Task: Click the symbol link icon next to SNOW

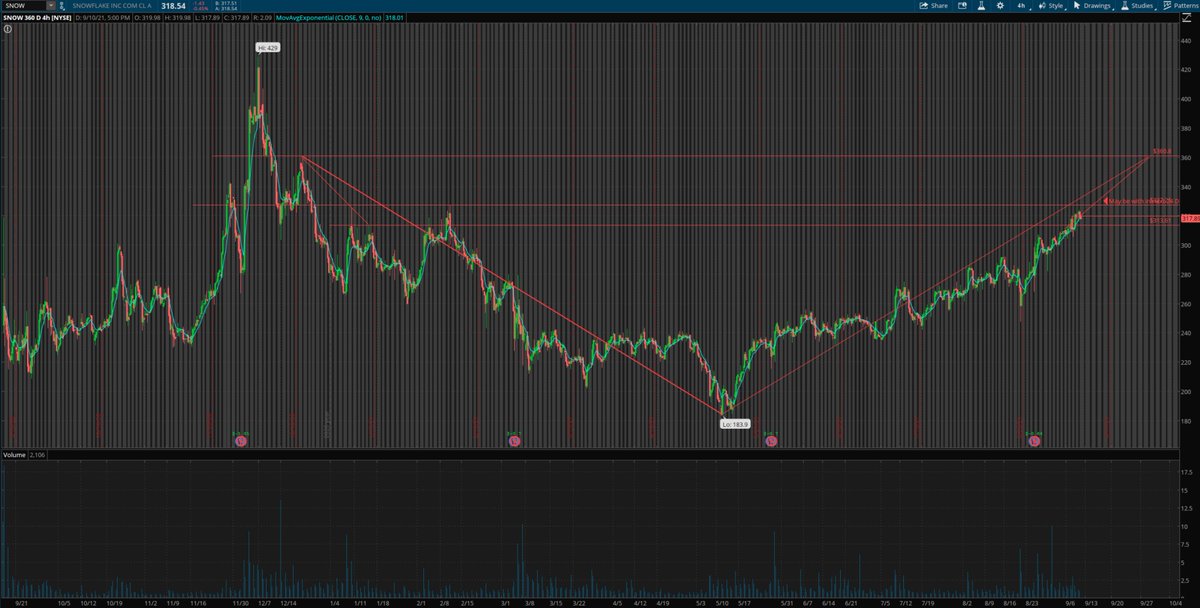Action: [x=63, y=6]
